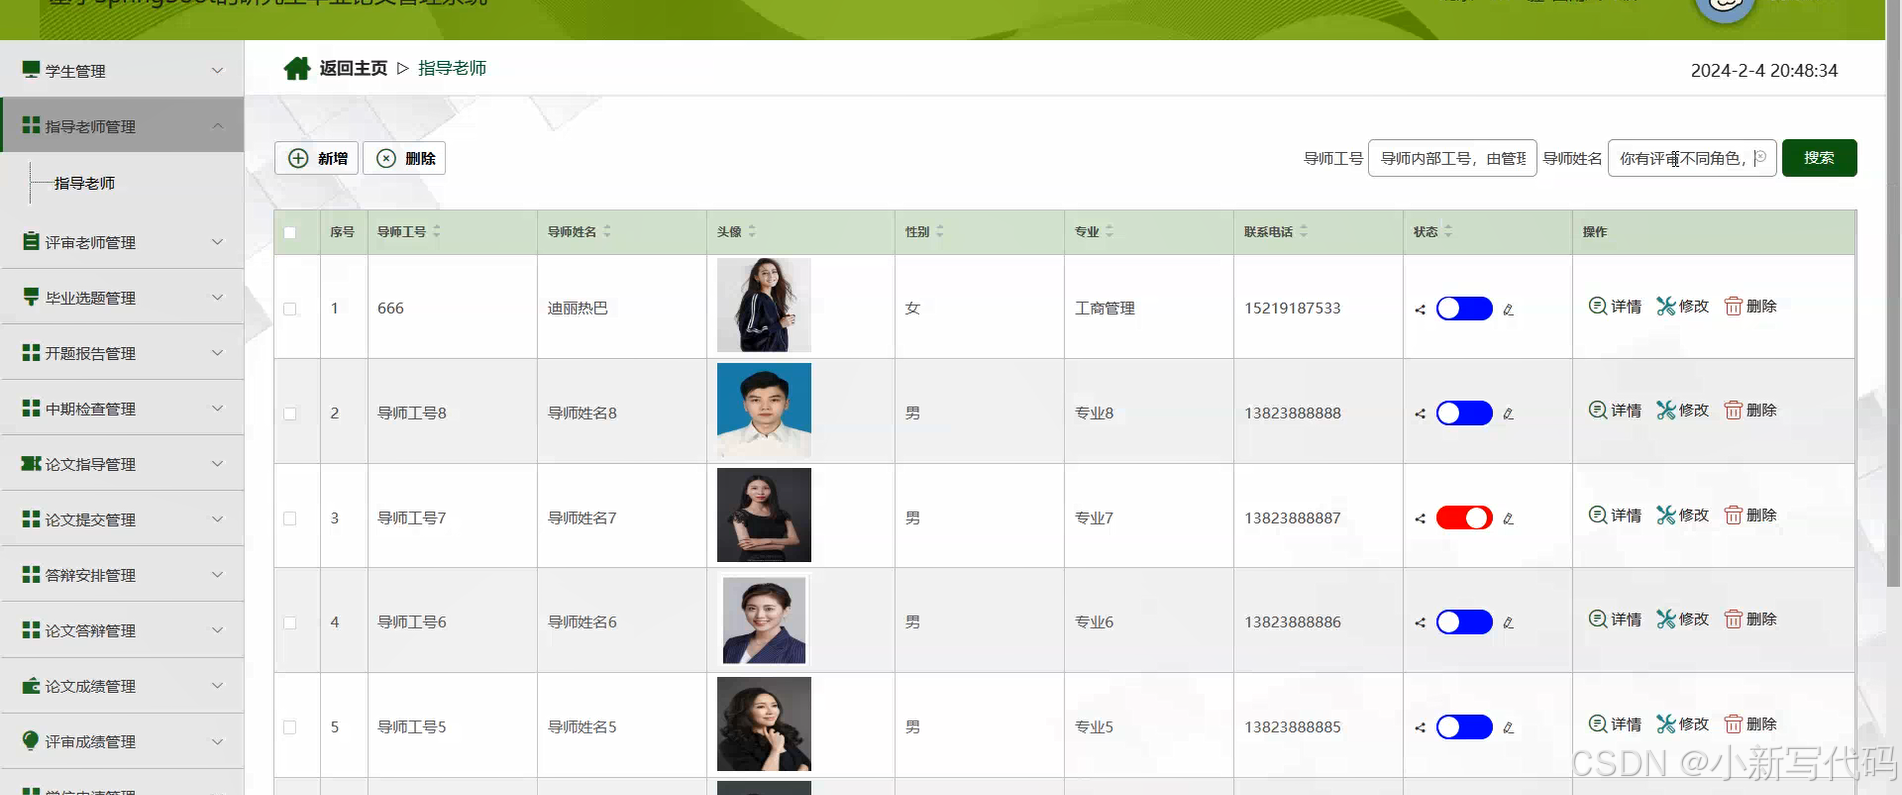Expand 评审老师管理 with its chevron

217,241
